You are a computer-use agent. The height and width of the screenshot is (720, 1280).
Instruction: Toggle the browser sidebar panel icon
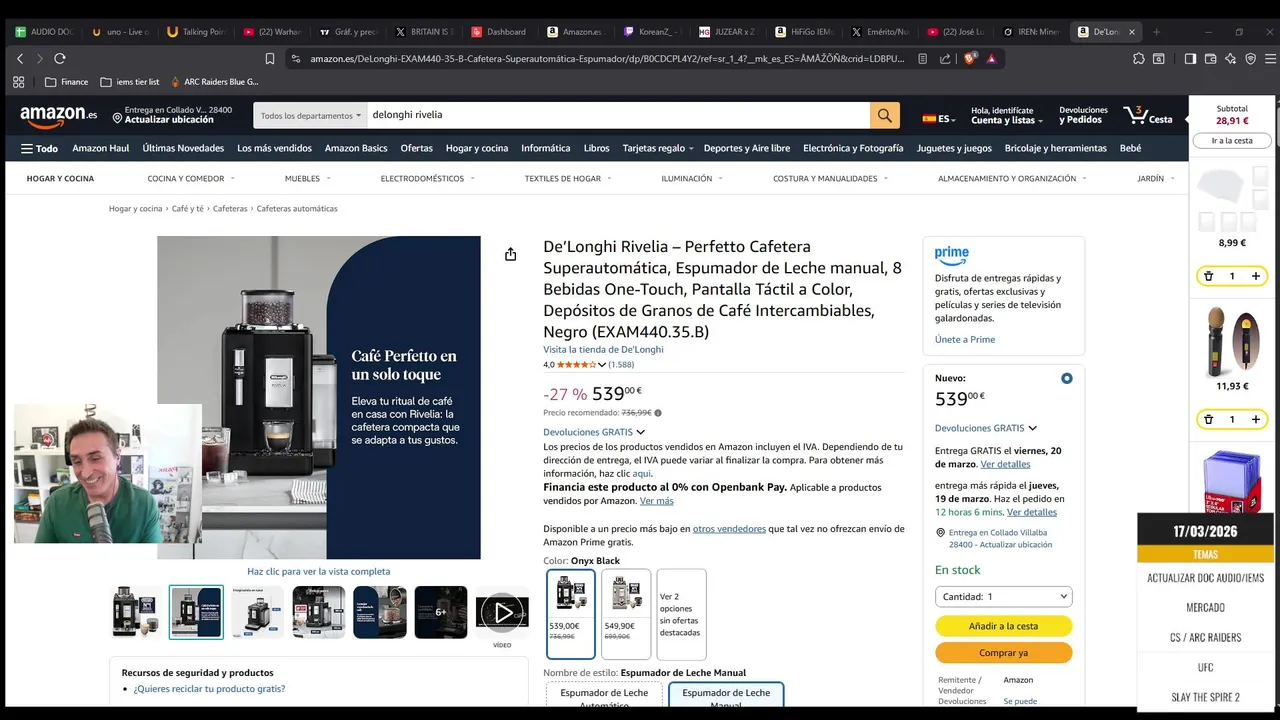tap(1190, 59)
